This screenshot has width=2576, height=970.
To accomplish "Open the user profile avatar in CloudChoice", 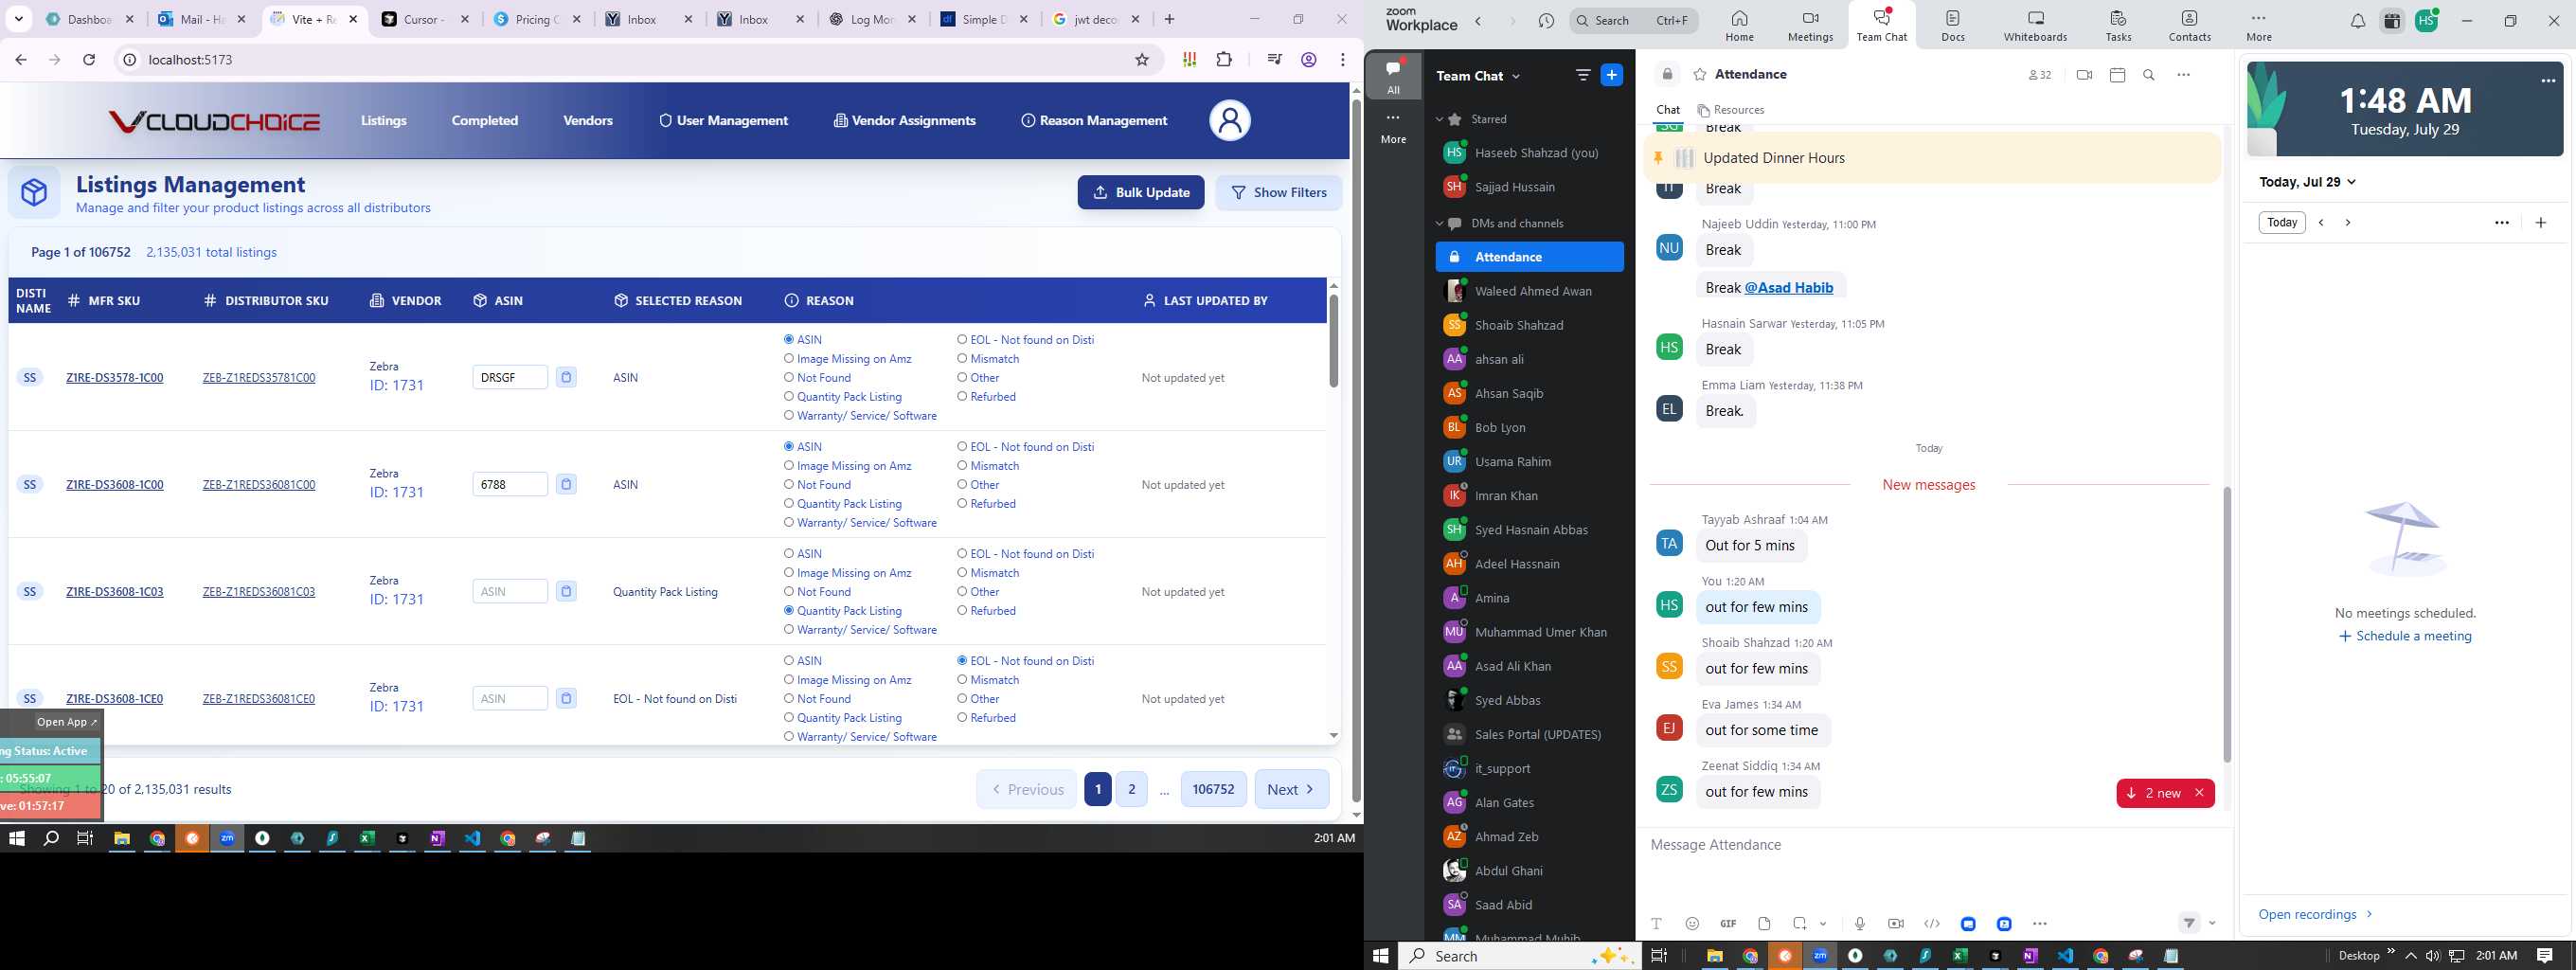I will click(x=1230, y=121).
